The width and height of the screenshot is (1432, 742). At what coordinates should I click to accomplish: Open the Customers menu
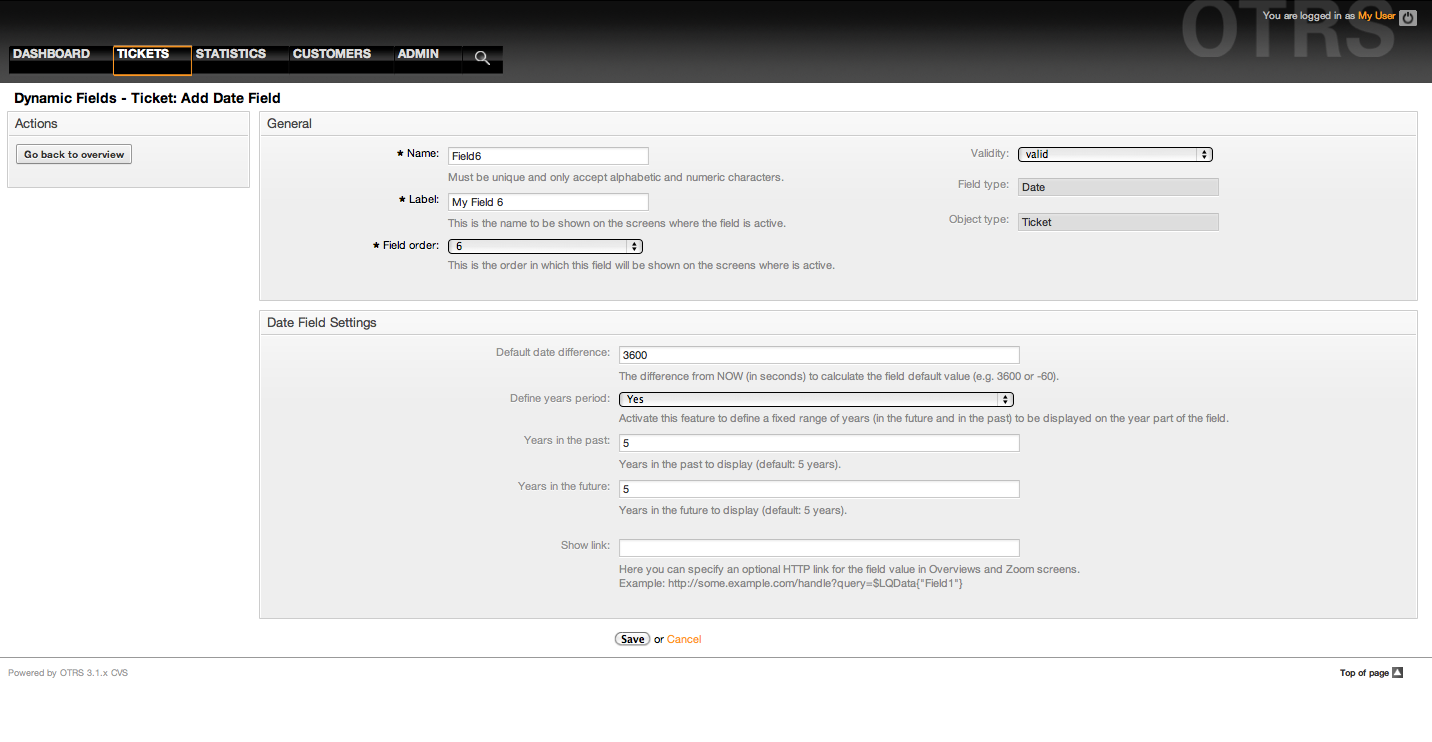(332, 54)
